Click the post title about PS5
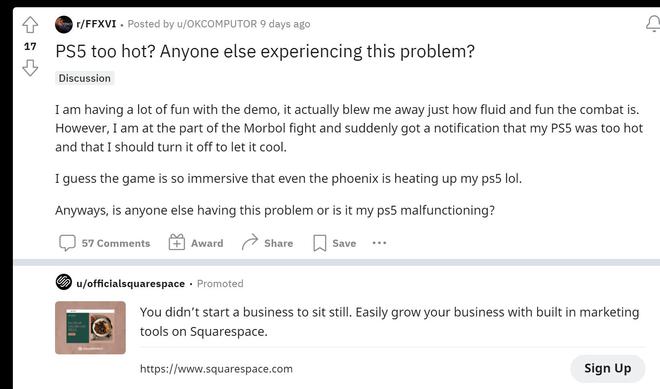660x389 pixels. click(x=265, y=52)
